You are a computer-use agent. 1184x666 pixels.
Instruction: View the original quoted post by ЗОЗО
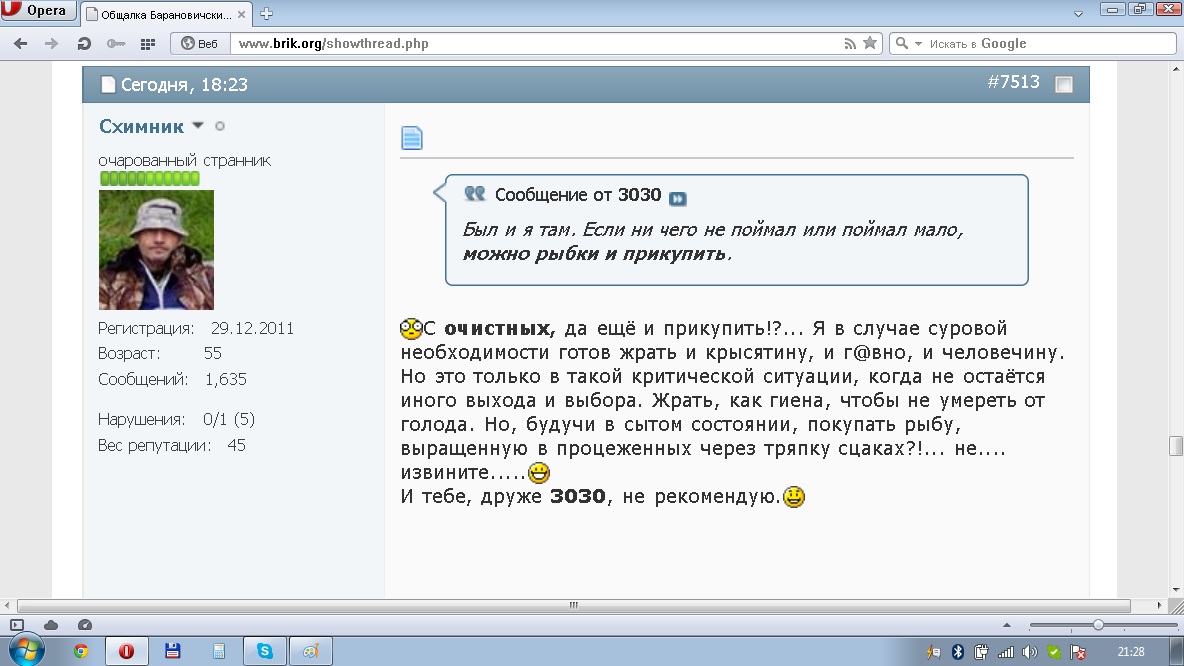[678, 199]
